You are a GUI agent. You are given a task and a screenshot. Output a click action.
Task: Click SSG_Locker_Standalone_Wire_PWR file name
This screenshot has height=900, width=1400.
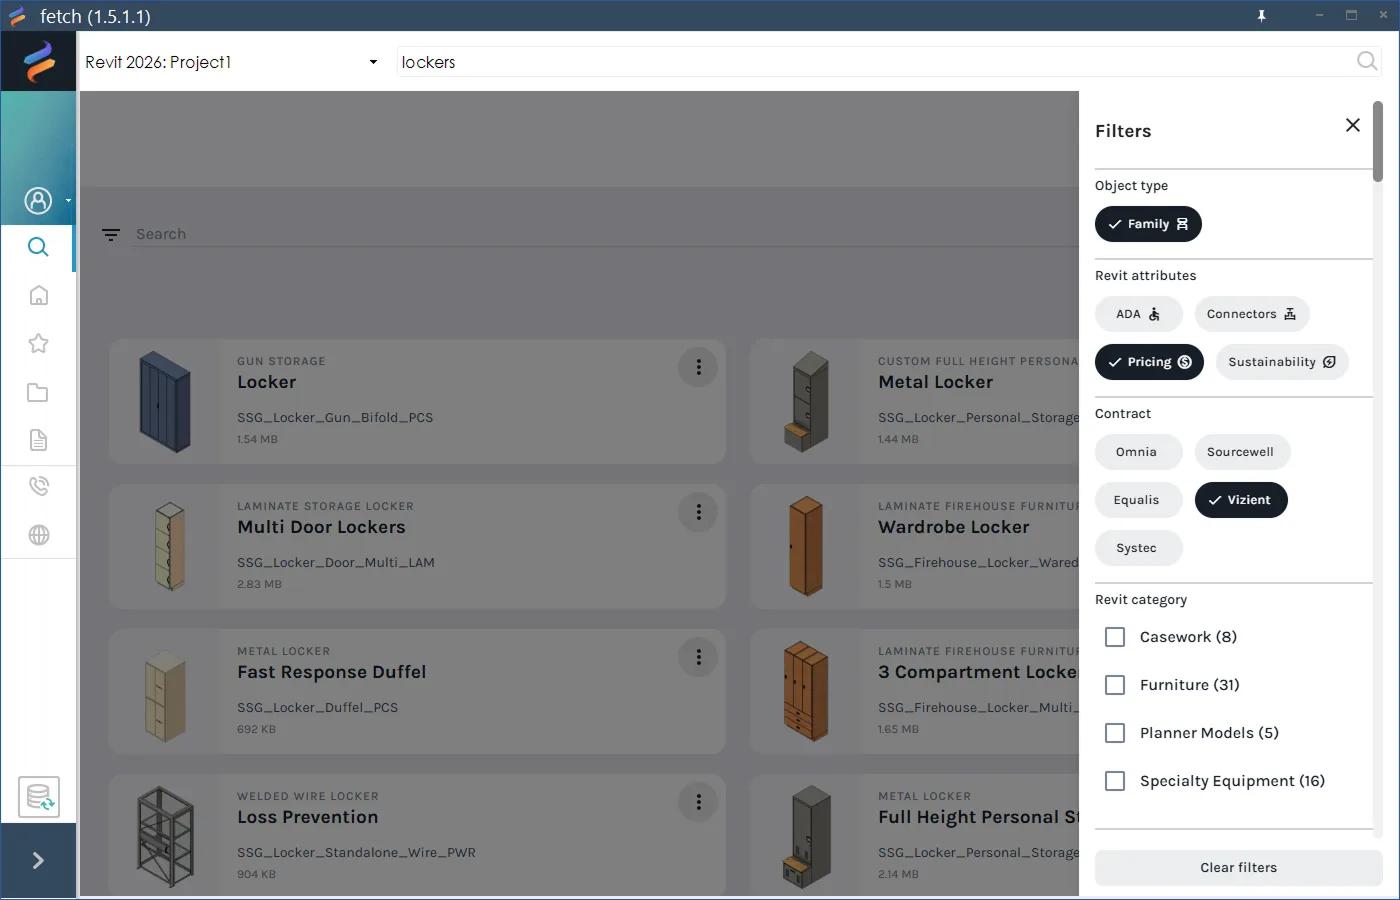(356, 853)
